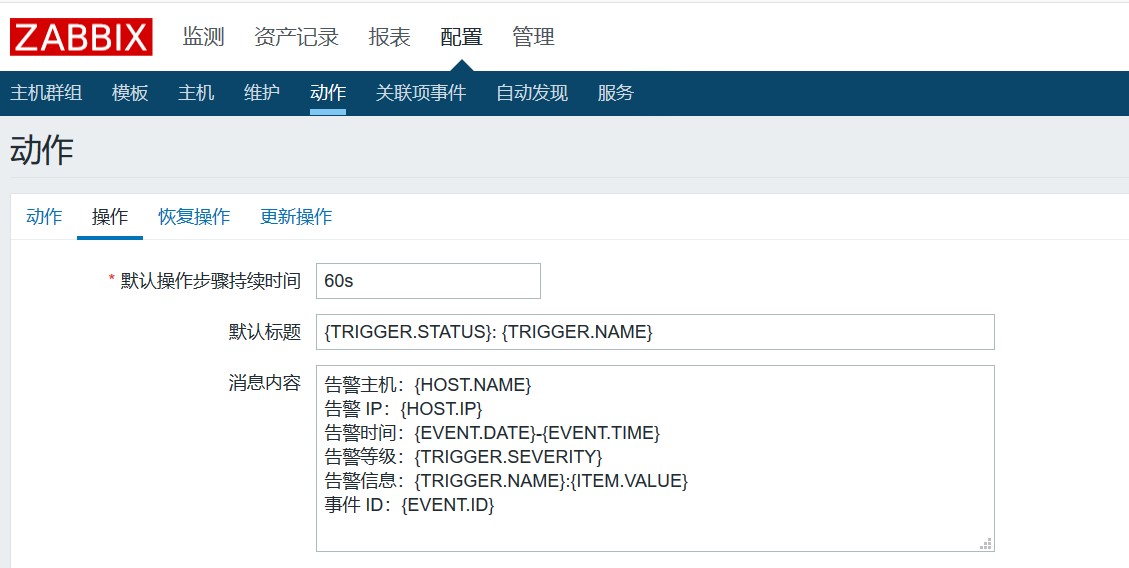The width and height of the screenshot is (1129, 568).
Task: Open the 报表 top menu
Action: coord(389,37)
